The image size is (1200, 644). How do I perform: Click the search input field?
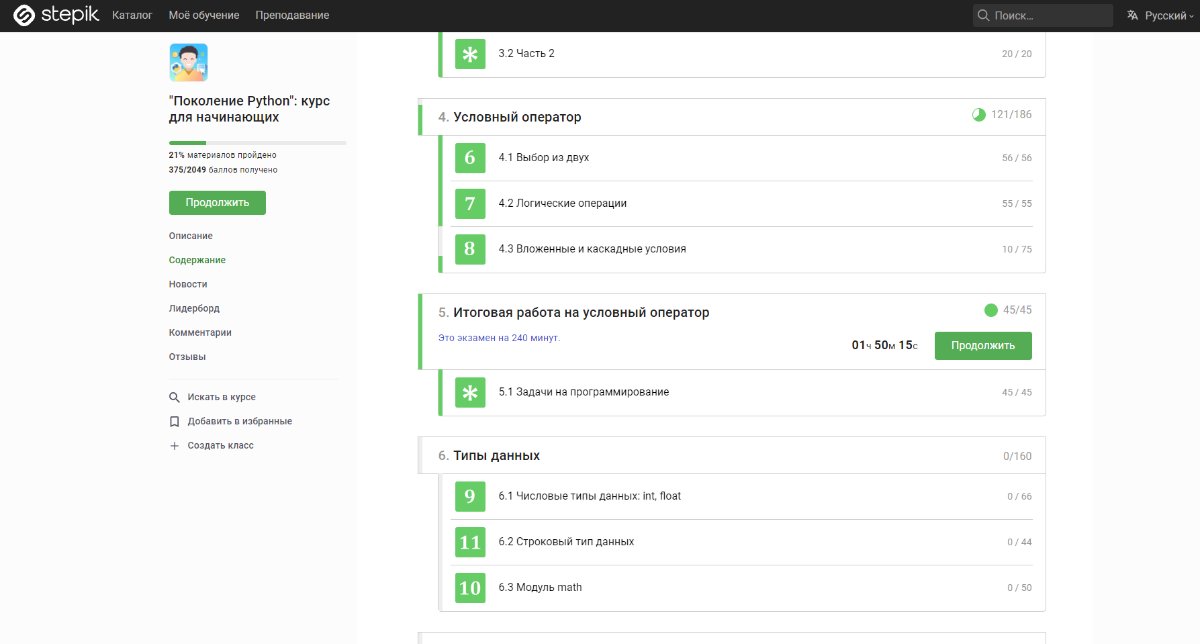(1050, 16)
